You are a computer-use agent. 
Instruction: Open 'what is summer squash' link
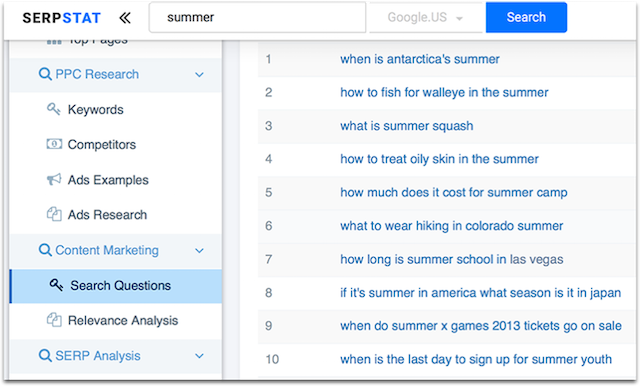coord(407,126)
